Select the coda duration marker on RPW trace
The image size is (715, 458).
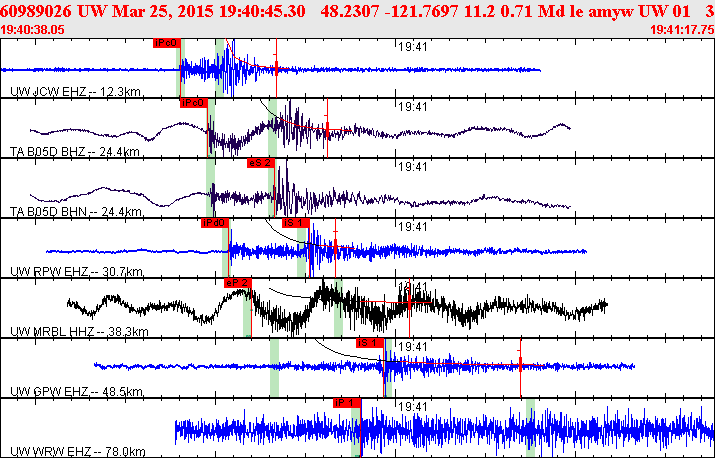click(x=335, y=247)
